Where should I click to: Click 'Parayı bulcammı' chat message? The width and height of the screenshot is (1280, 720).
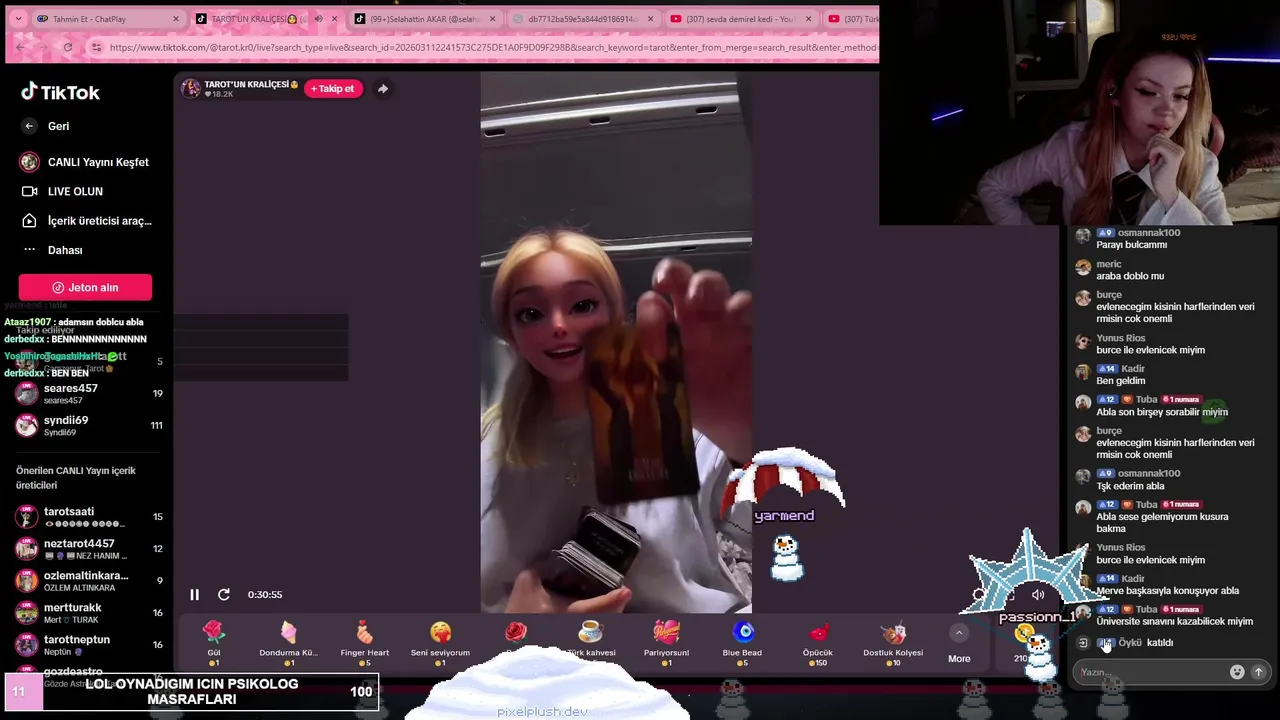coord(1132,245)
